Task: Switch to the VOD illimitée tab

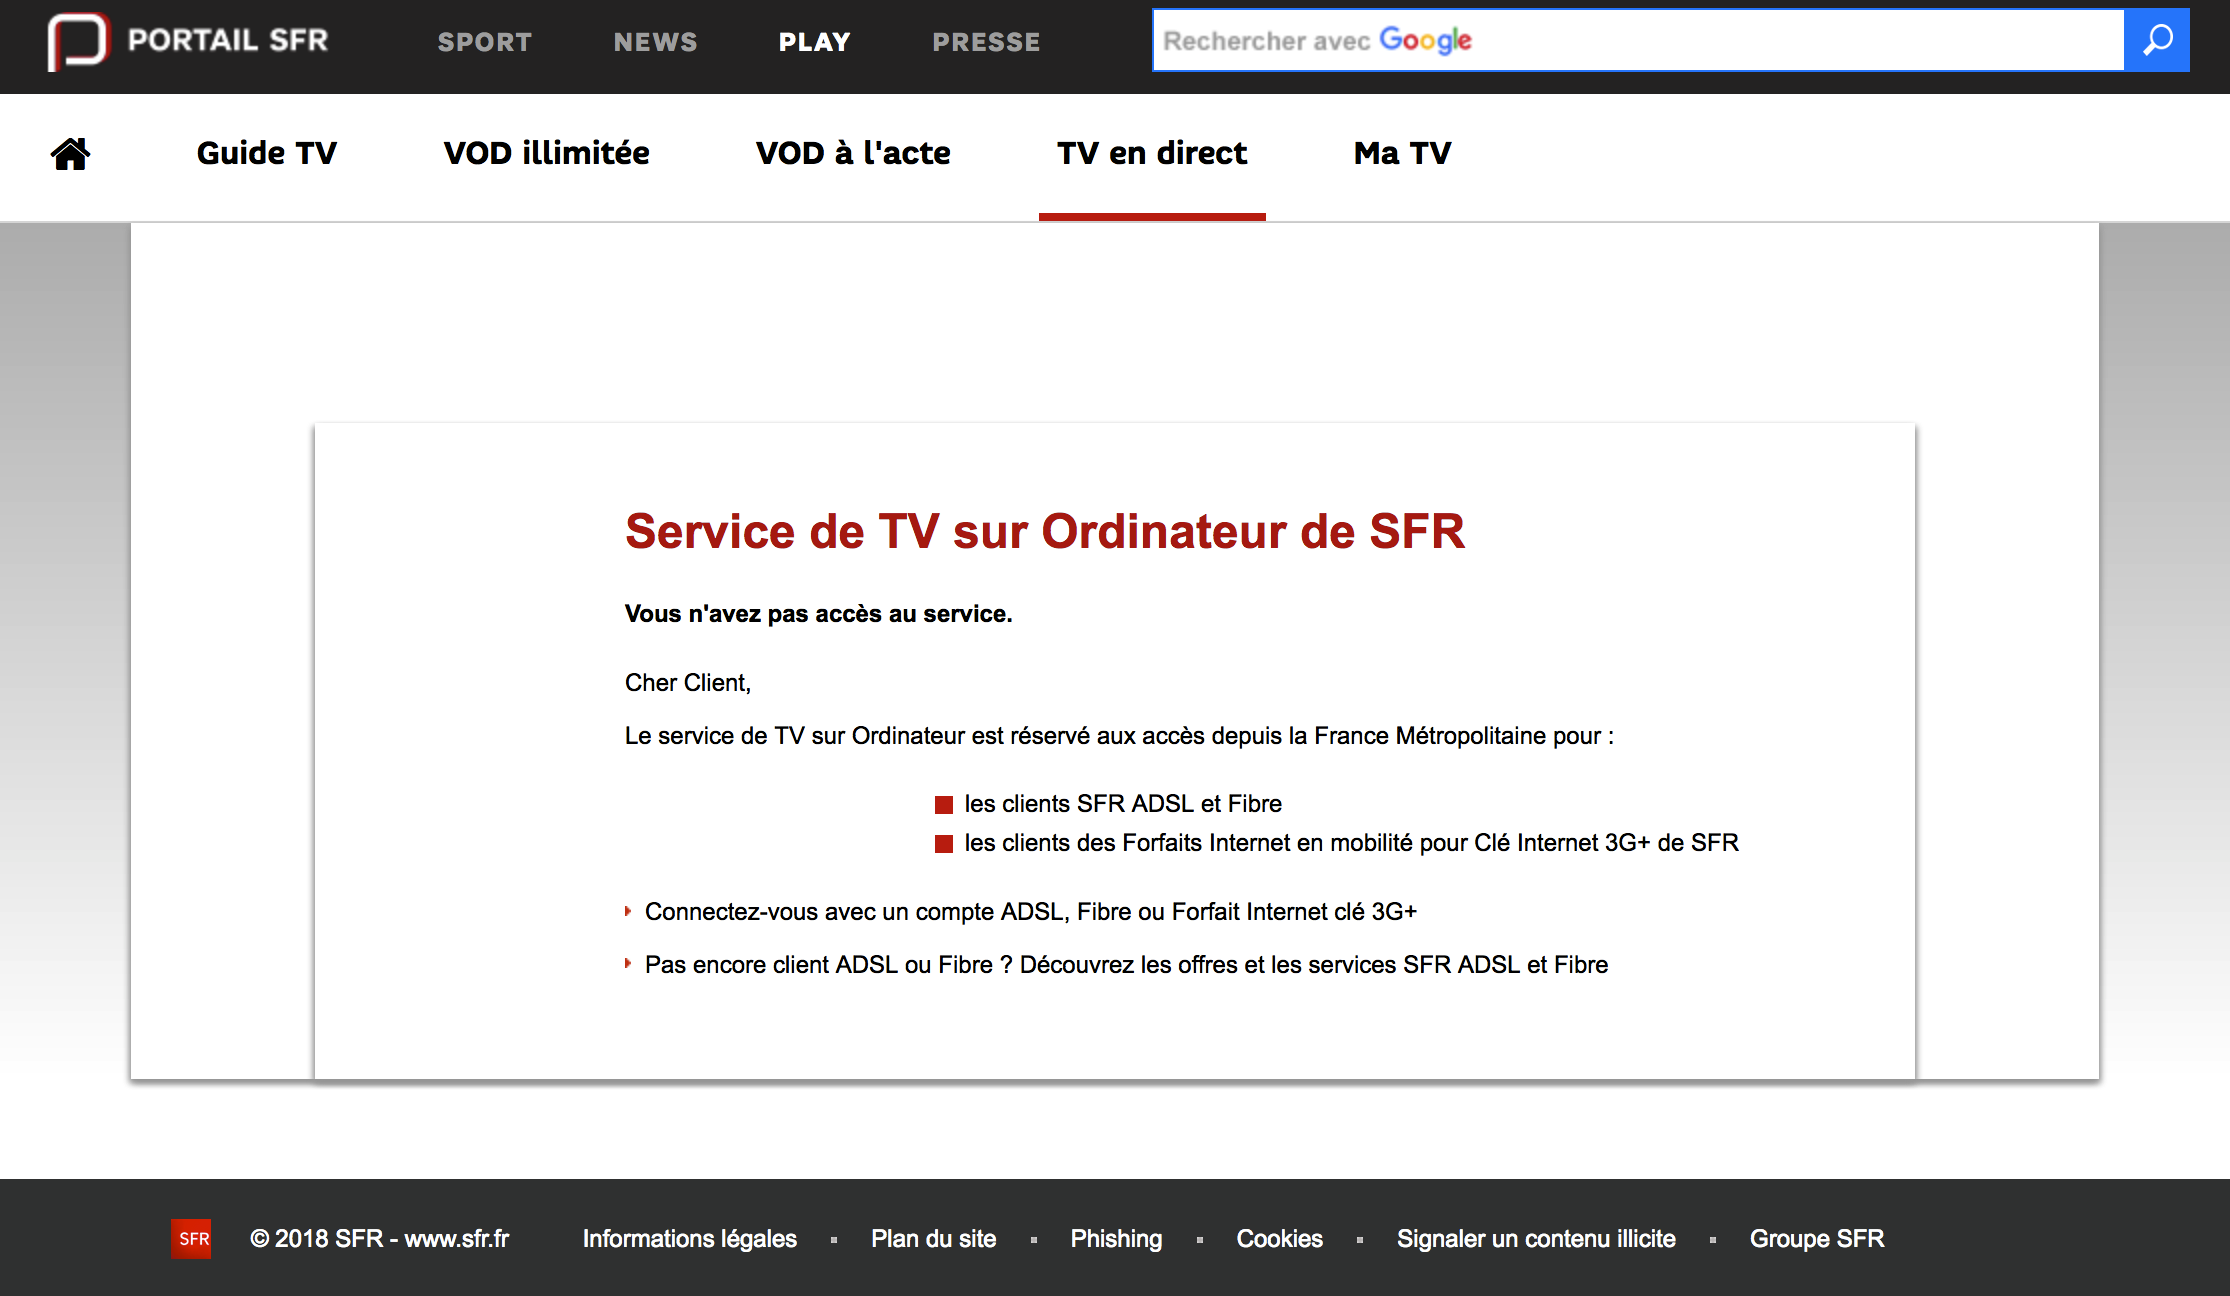Action: point(546,153)
